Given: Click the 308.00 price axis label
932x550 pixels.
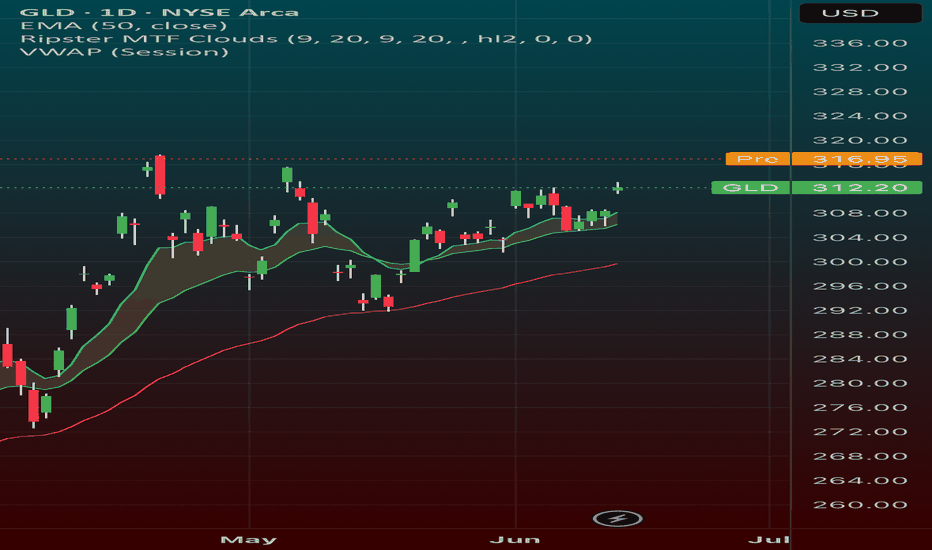Looking at the screenshot, I should 859,213.
